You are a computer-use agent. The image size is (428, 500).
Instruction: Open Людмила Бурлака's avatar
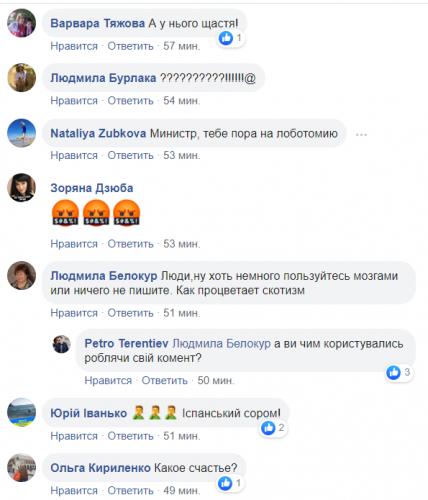tap(22, 78)
